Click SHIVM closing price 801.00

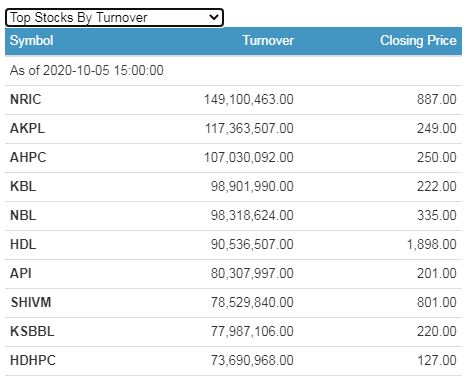(x=437, y=302)
